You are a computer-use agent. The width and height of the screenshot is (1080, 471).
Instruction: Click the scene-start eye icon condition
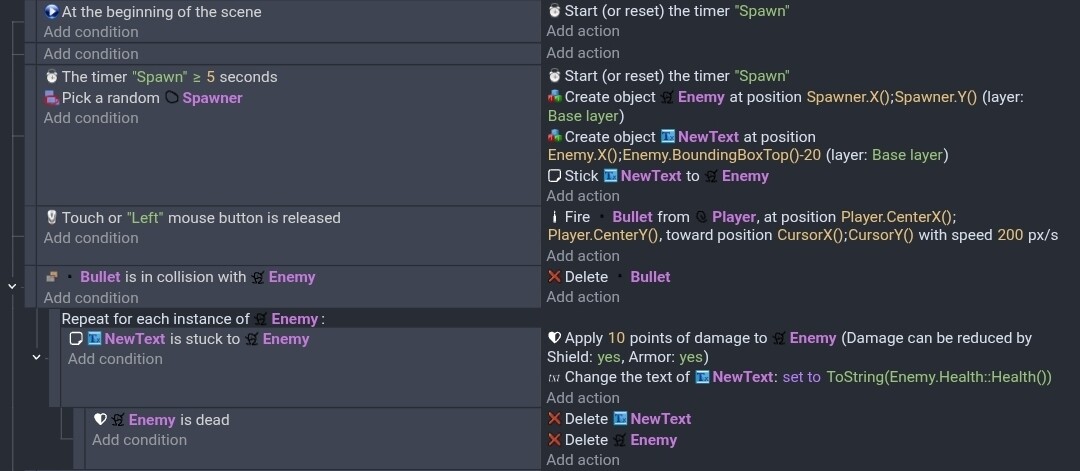click(x=52, y=12)
